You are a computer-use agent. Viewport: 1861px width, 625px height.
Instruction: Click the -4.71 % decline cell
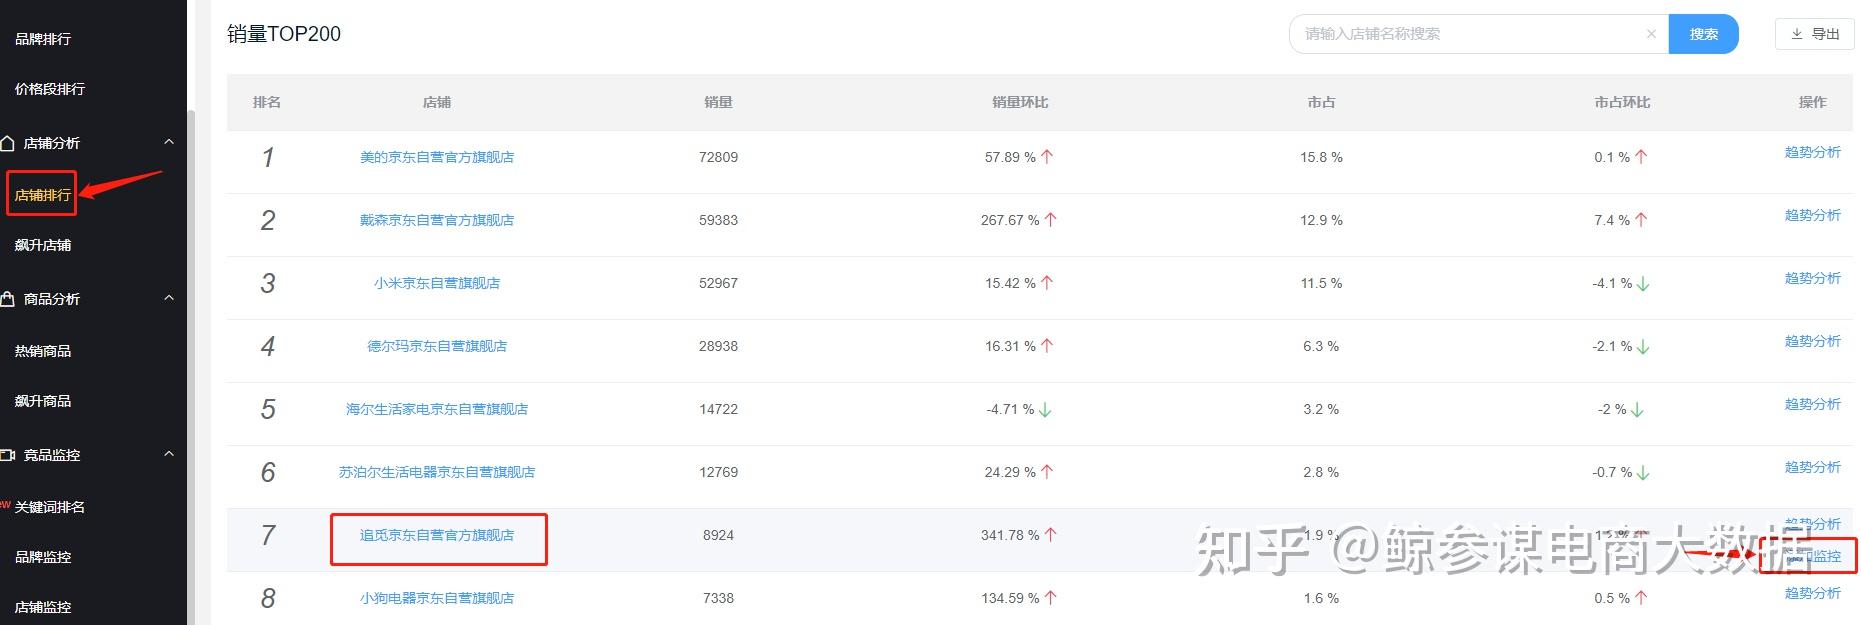click(x=1019, y=409)
